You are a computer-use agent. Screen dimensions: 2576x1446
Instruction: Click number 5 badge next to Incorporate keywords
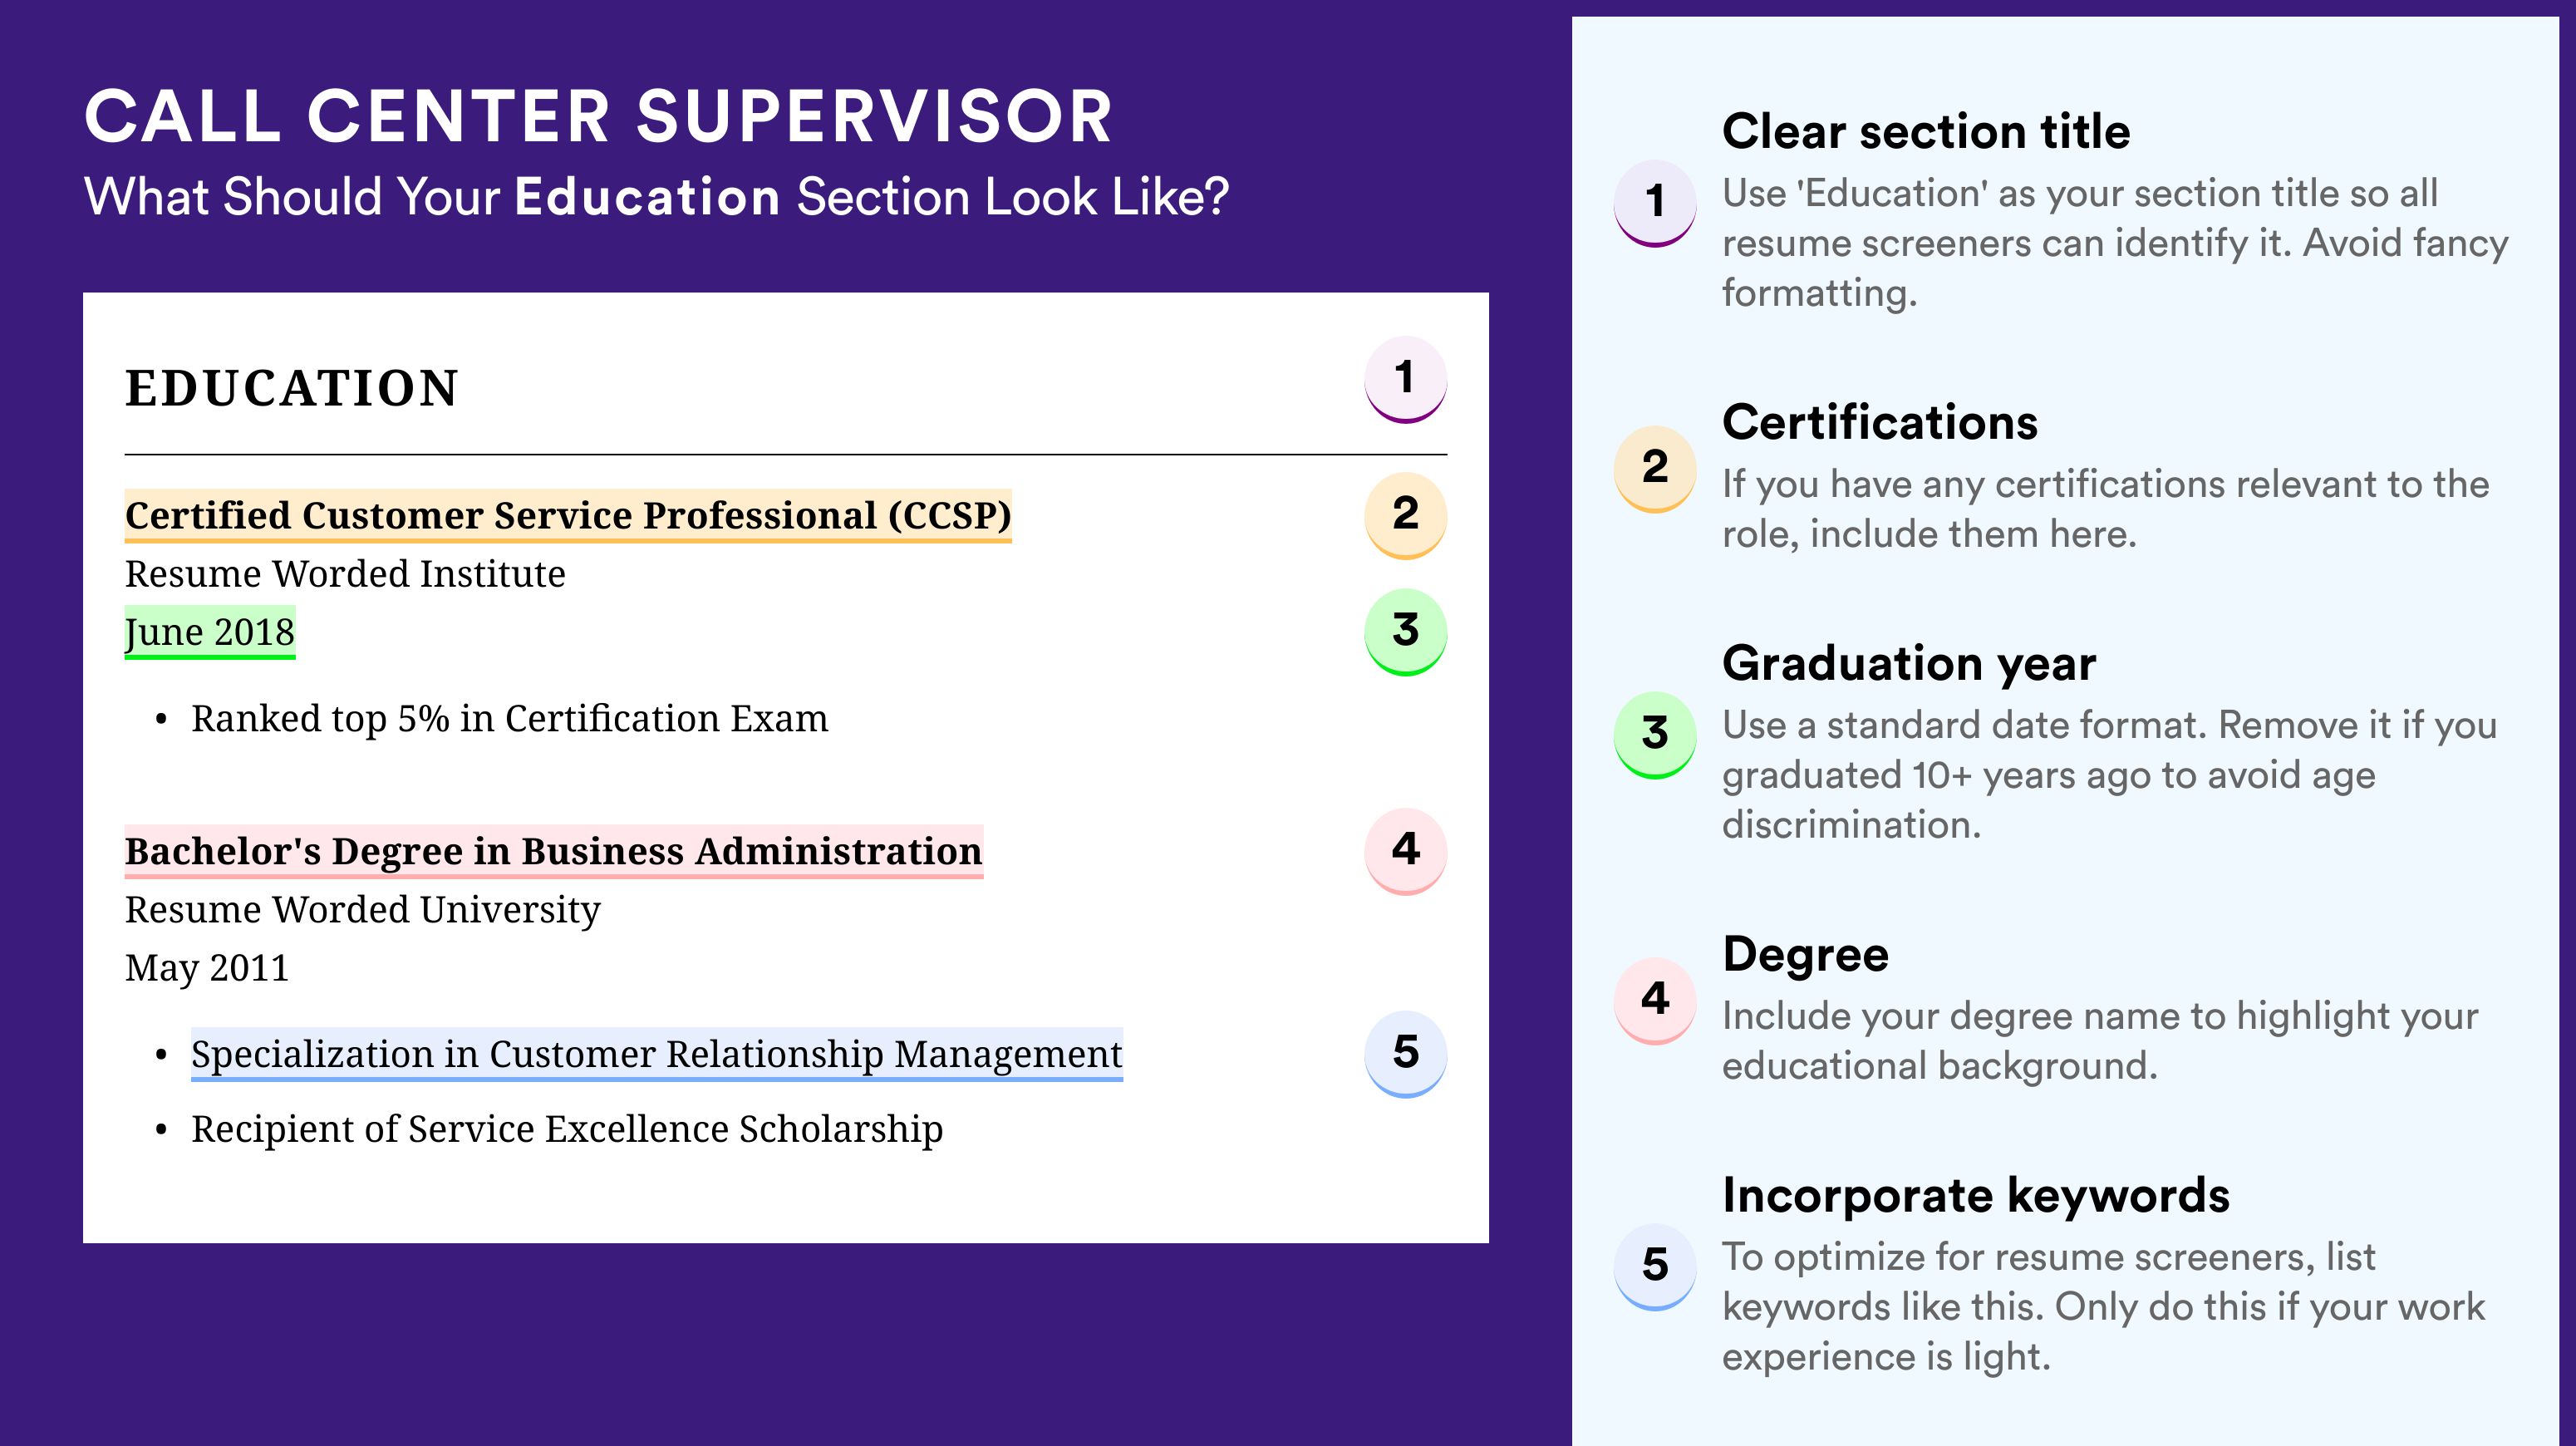(x=1655, y=1266)
